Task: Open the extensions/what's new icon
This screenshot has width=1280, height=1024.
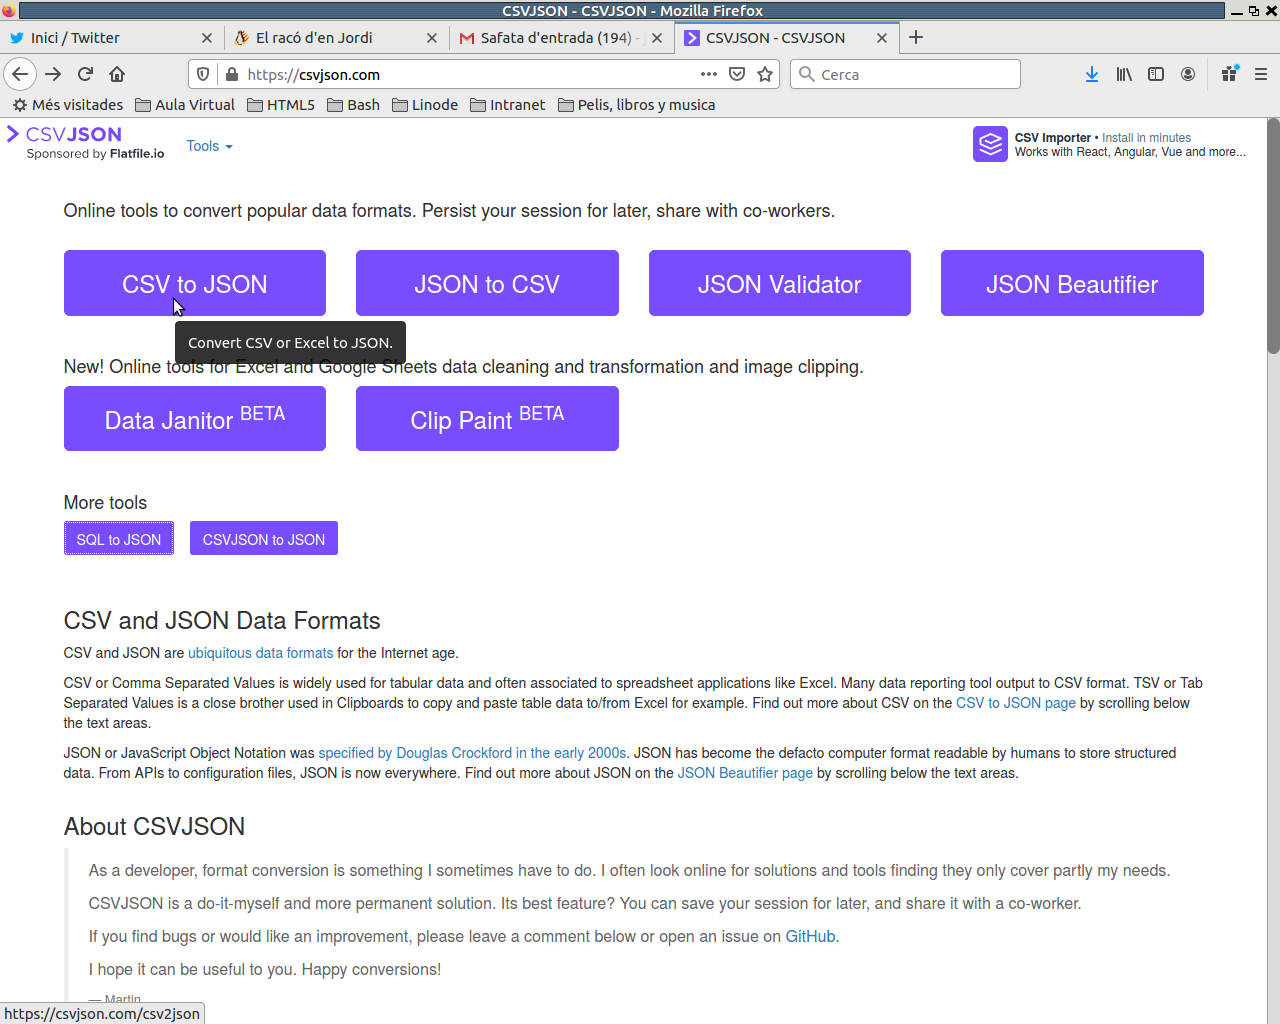Action: pos(1230,74)
